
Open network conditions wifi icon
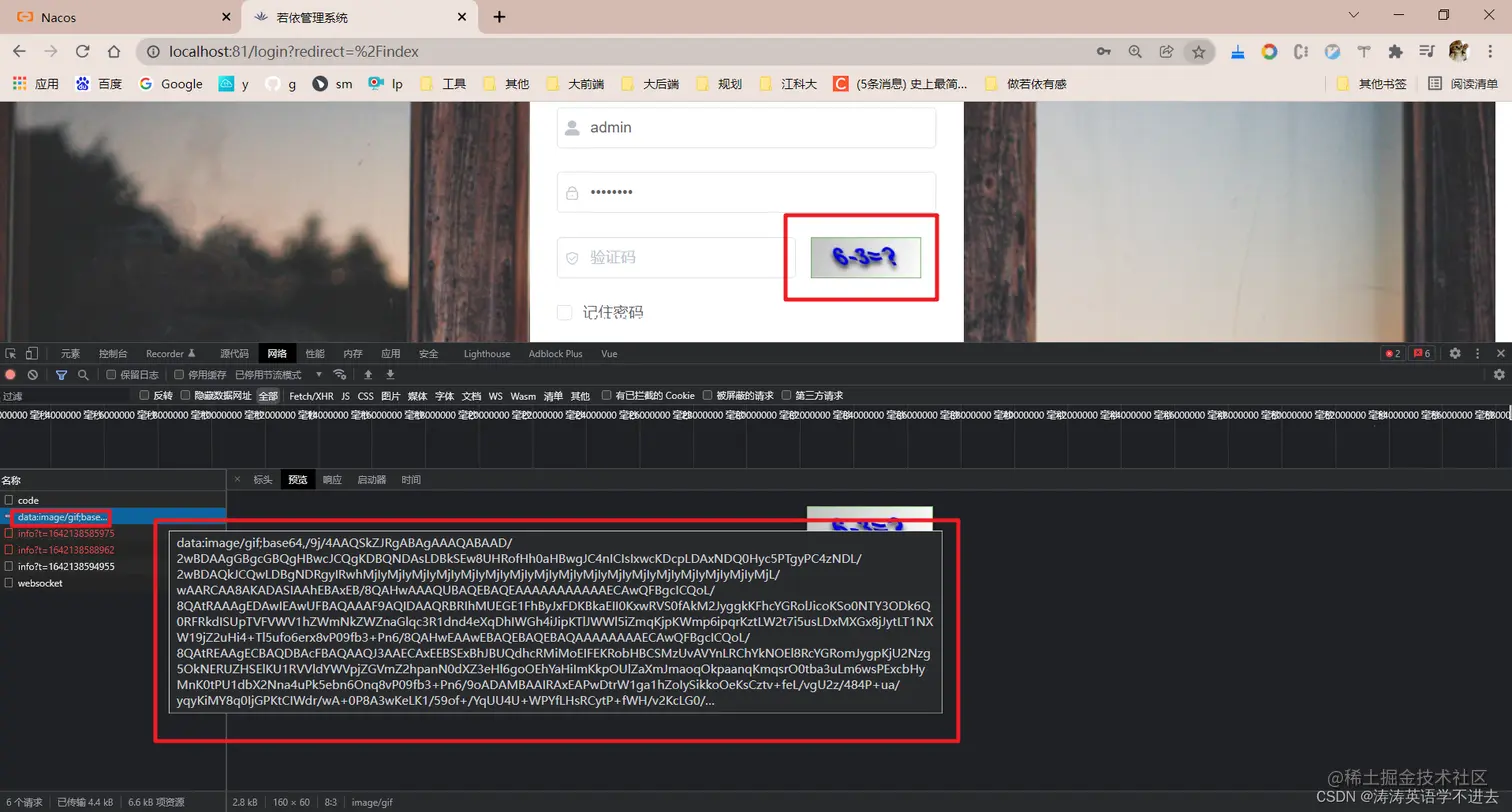[340, 374]
